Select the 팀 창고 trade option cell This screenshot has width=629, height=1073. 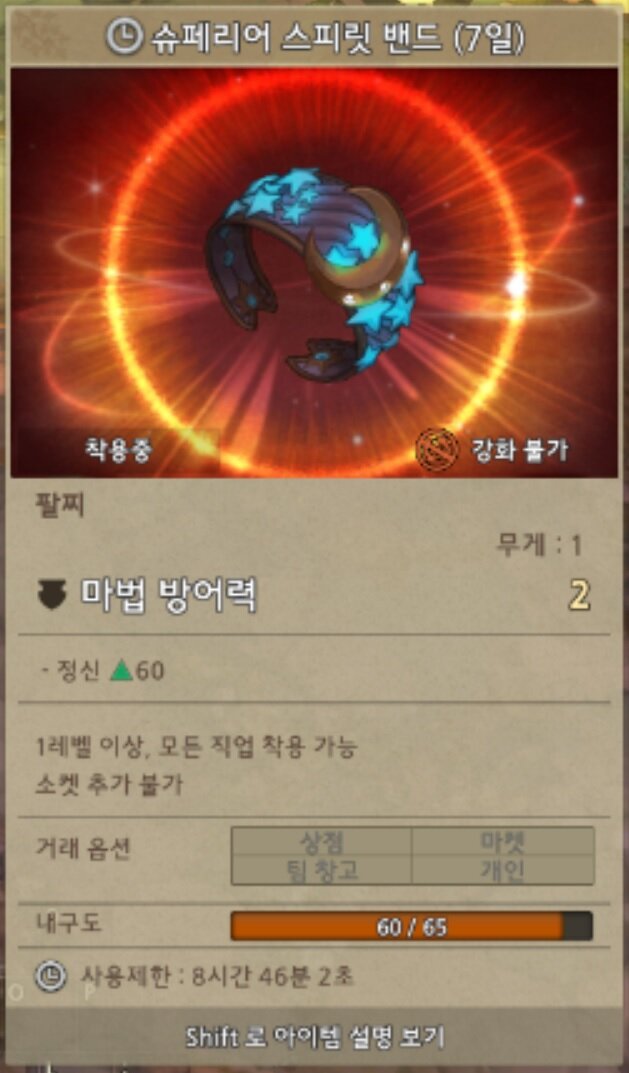pyautogui.click(x=322, y=870)
